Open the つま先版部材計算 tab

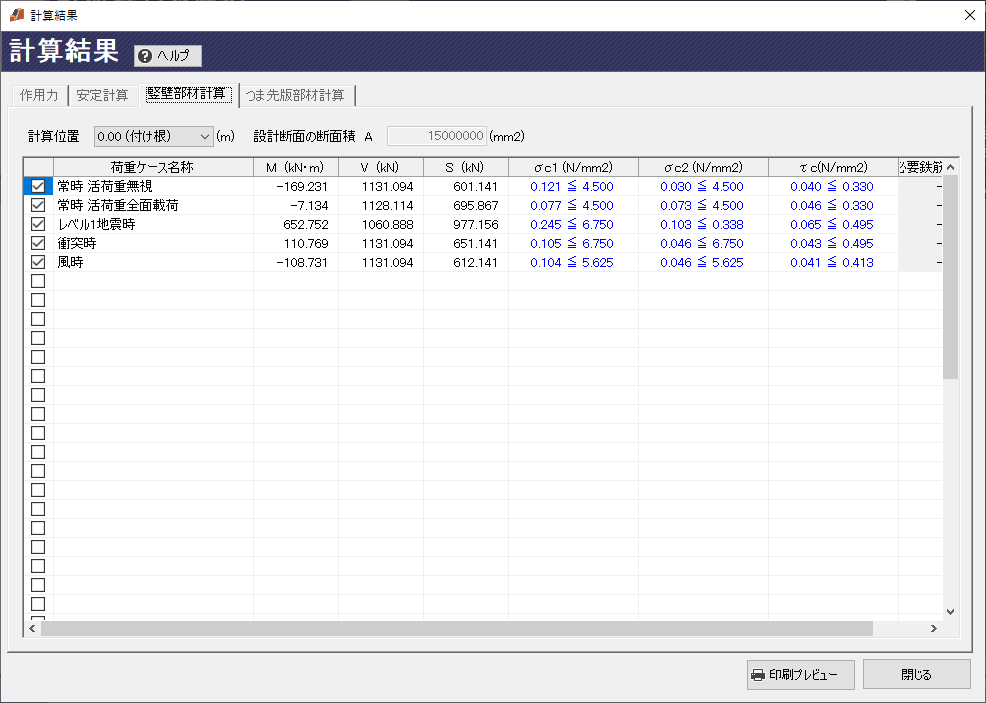pyautogui.click(x=296, y=96)
